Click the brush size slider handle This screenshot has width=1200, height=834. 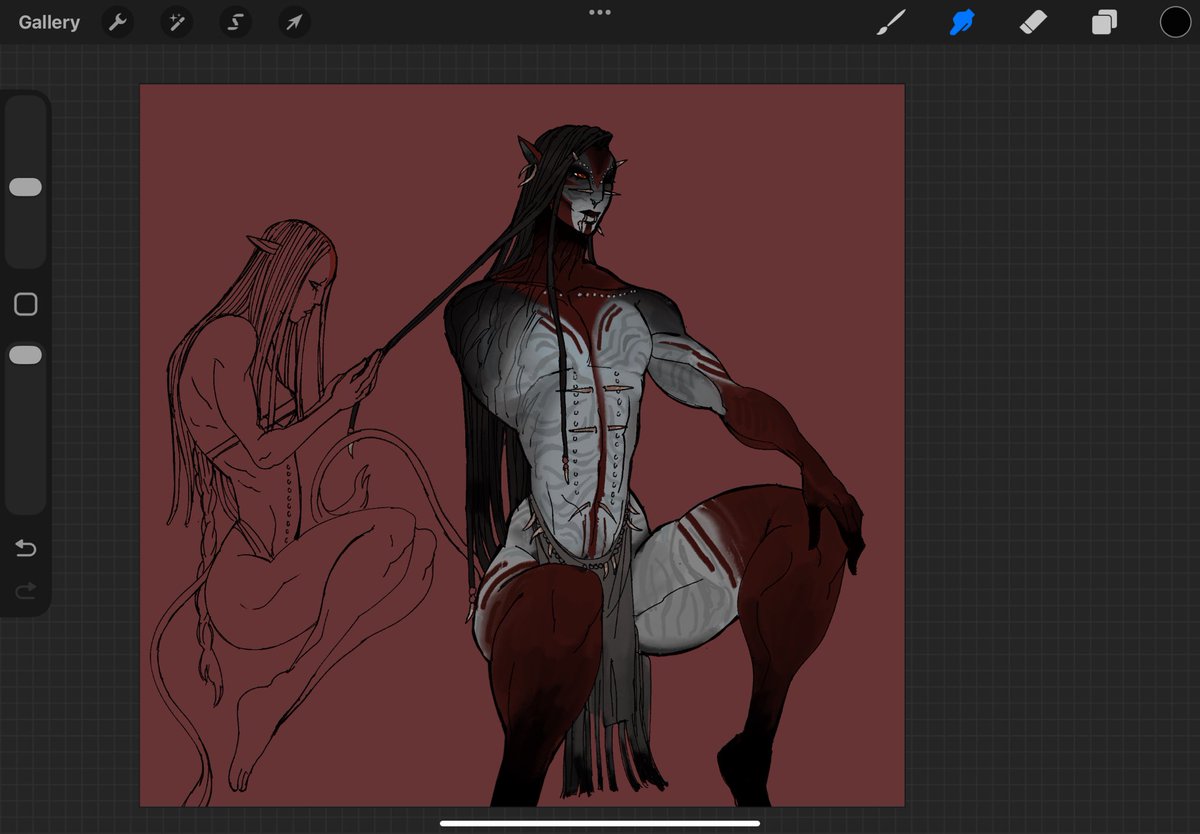coord(25,187)
